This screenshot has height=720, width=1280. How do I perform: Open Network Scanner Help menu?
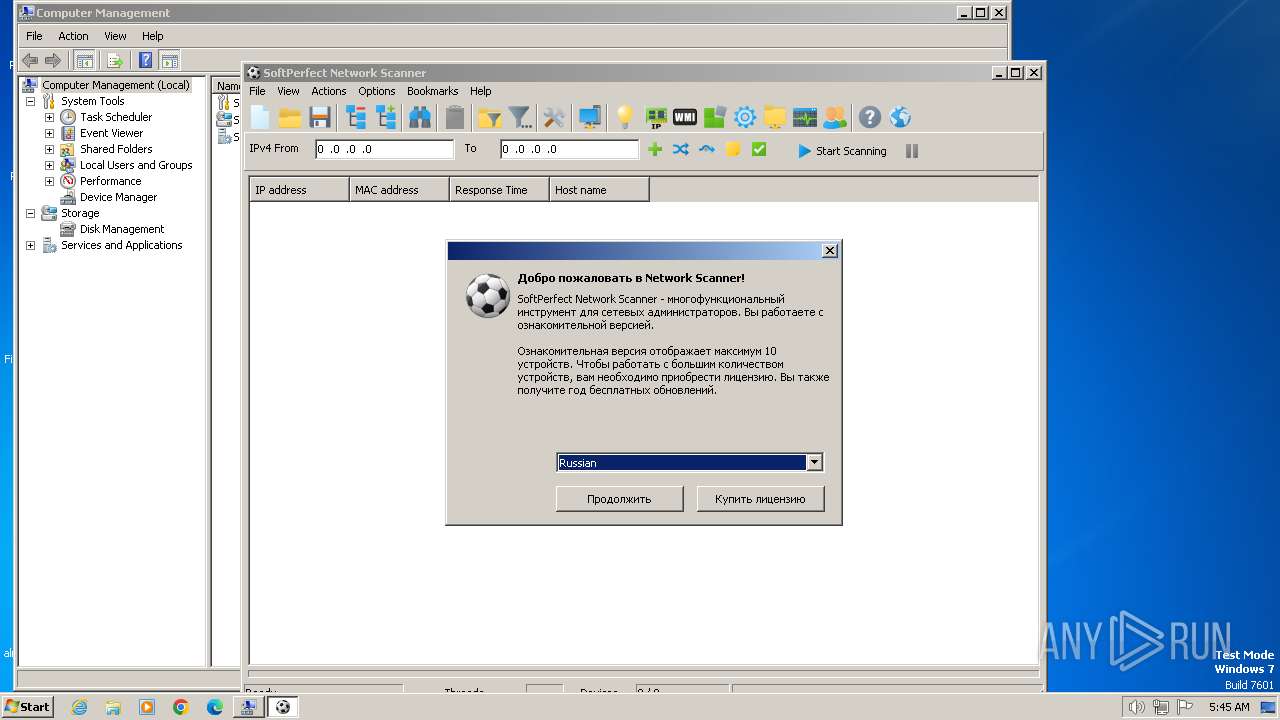pyautogui.click(x=481, y=91)
